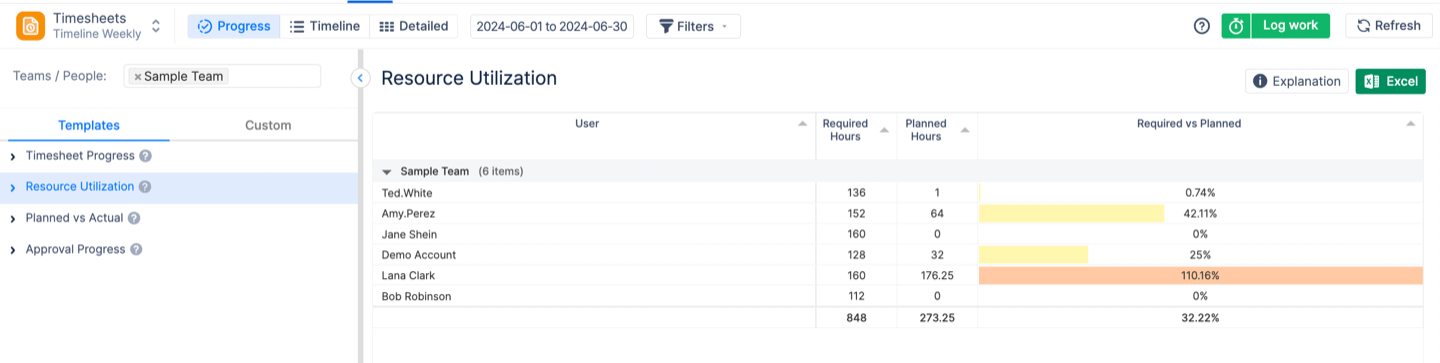Remove Sample Team tag with the x

click(x=138, y=77)
